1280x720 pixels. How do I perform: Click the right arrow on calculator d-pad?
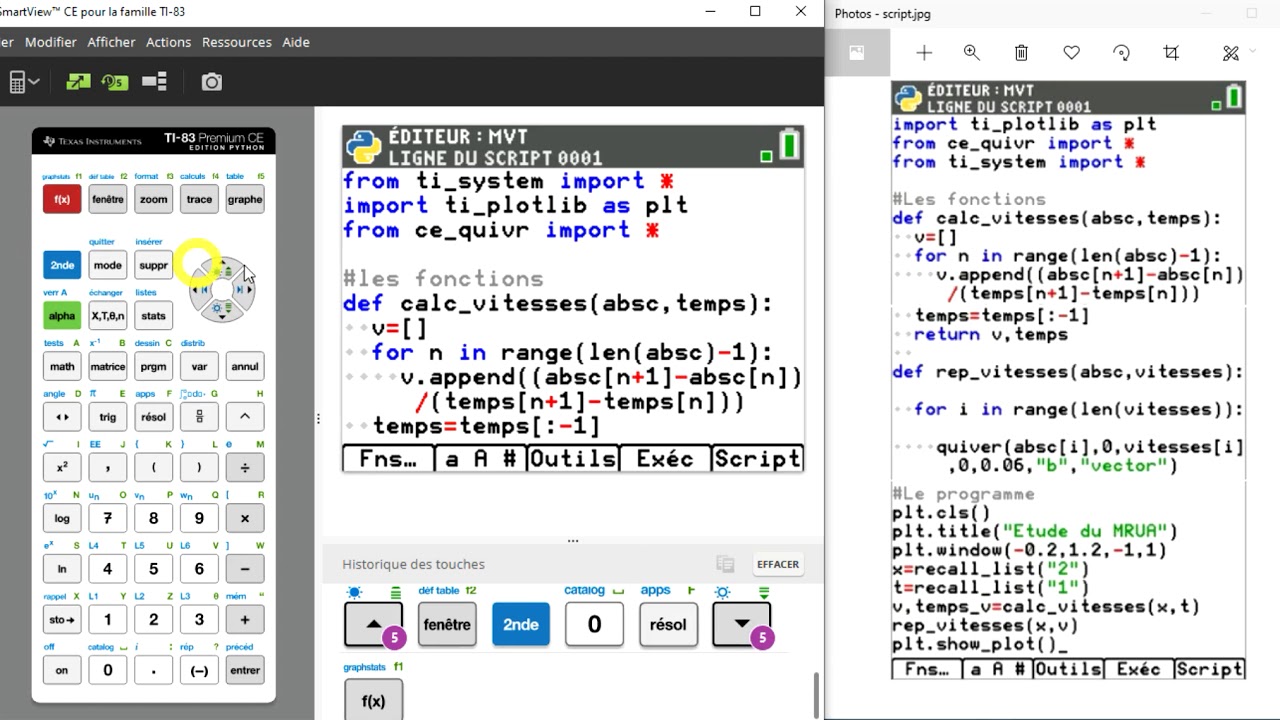pyautogui.click(x=245, y=290)
